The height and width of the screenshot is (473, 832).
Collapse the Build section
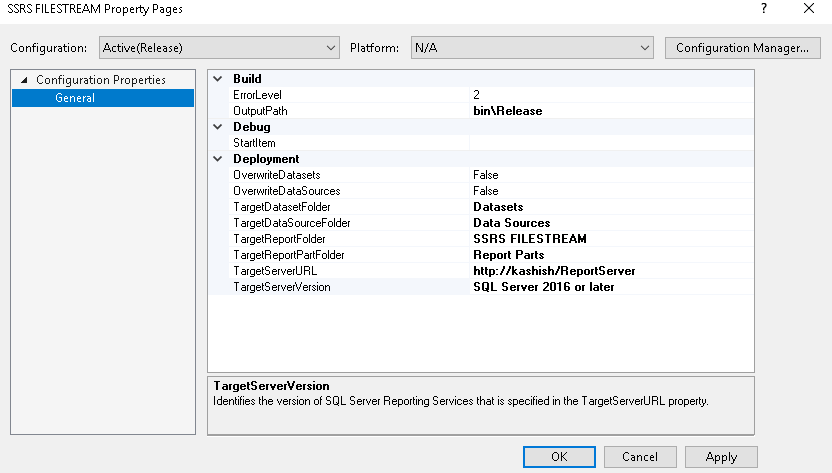[218, 78]
